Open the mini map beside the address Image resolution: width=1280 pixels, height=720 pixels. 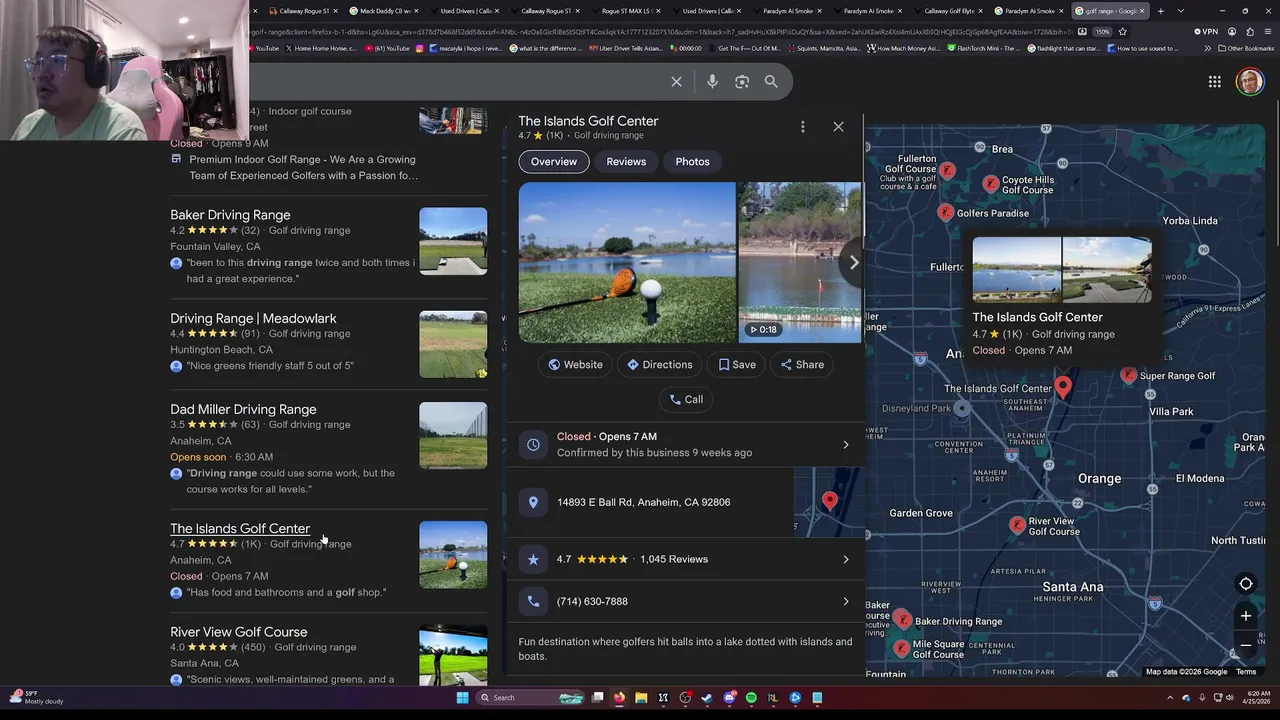click(829, 502)
